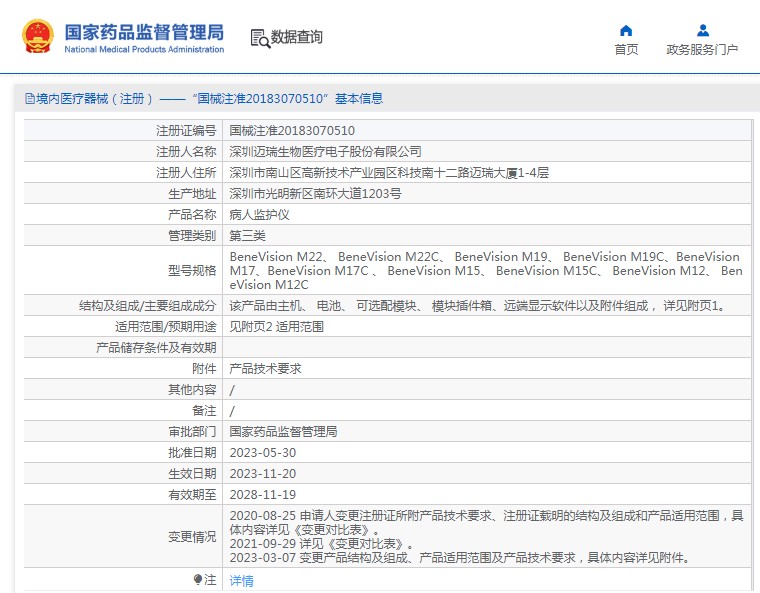Select expiry date 2028-11-19
The image size is (760, 593).
(x=263, y=495)
